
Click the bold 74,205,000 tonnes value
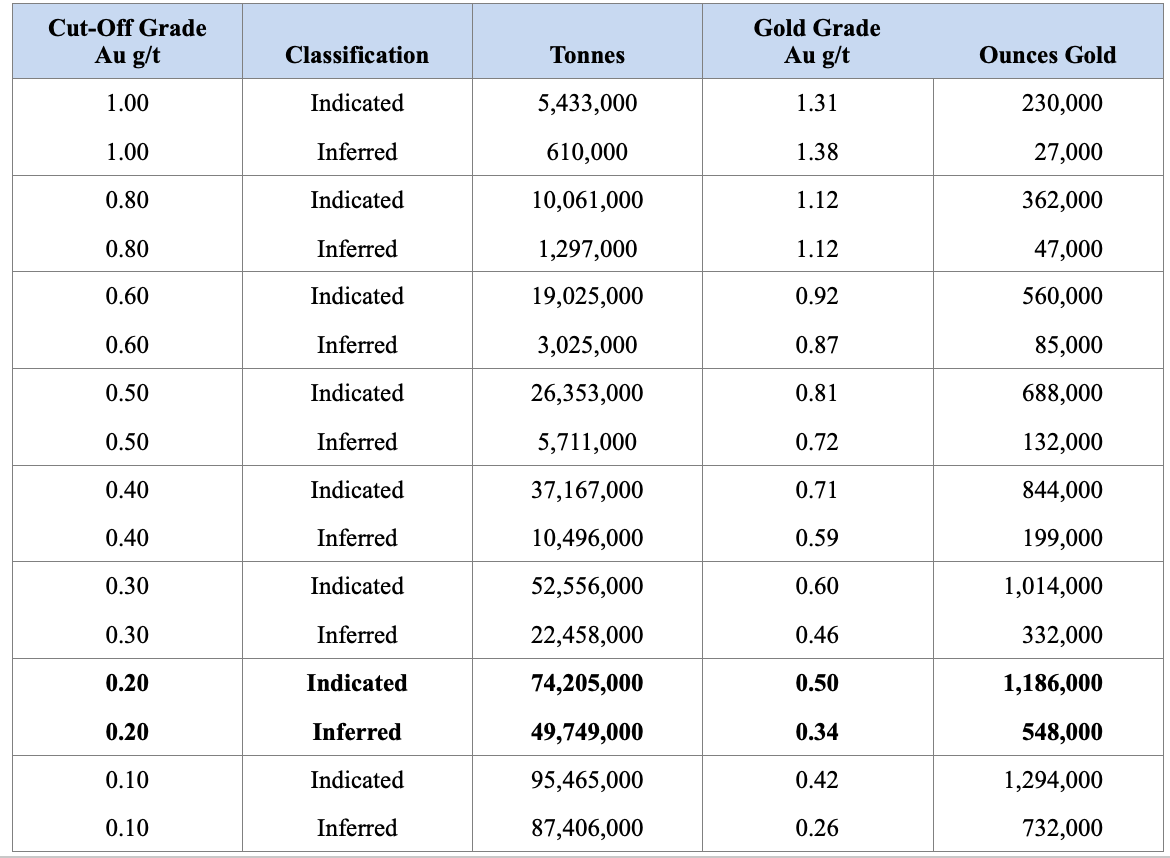click(587, 683)
